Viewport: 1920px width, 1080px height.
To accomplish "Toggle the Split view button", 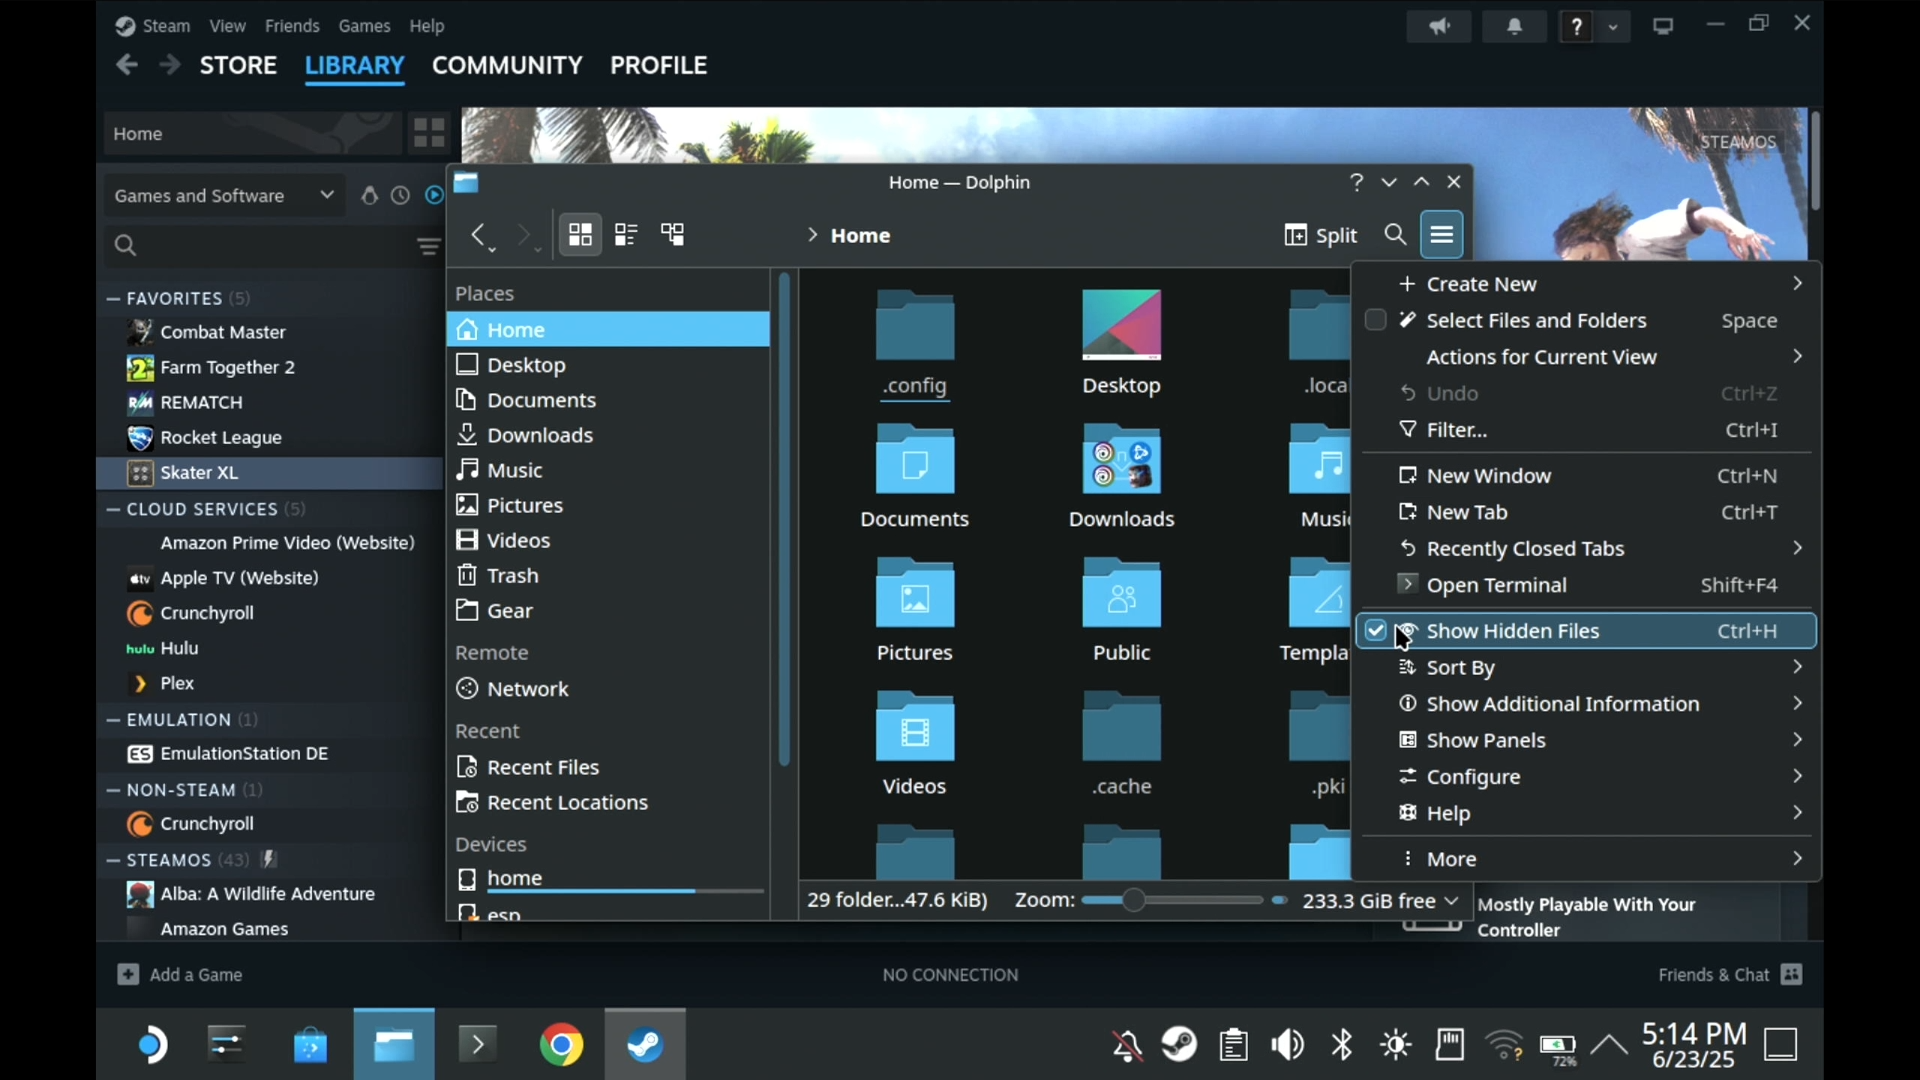I will [1320, 235].
